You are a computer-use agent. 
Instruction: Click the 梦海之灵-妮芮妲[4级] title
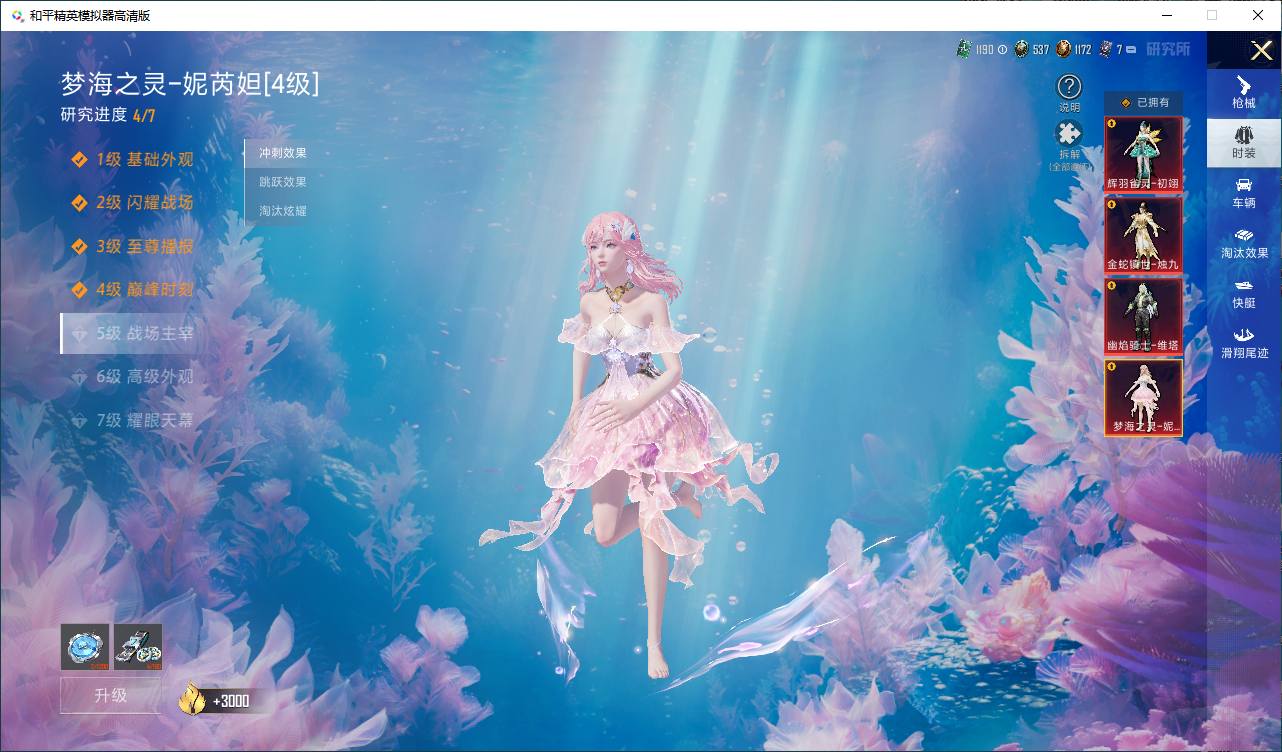(x=190, y=84)
